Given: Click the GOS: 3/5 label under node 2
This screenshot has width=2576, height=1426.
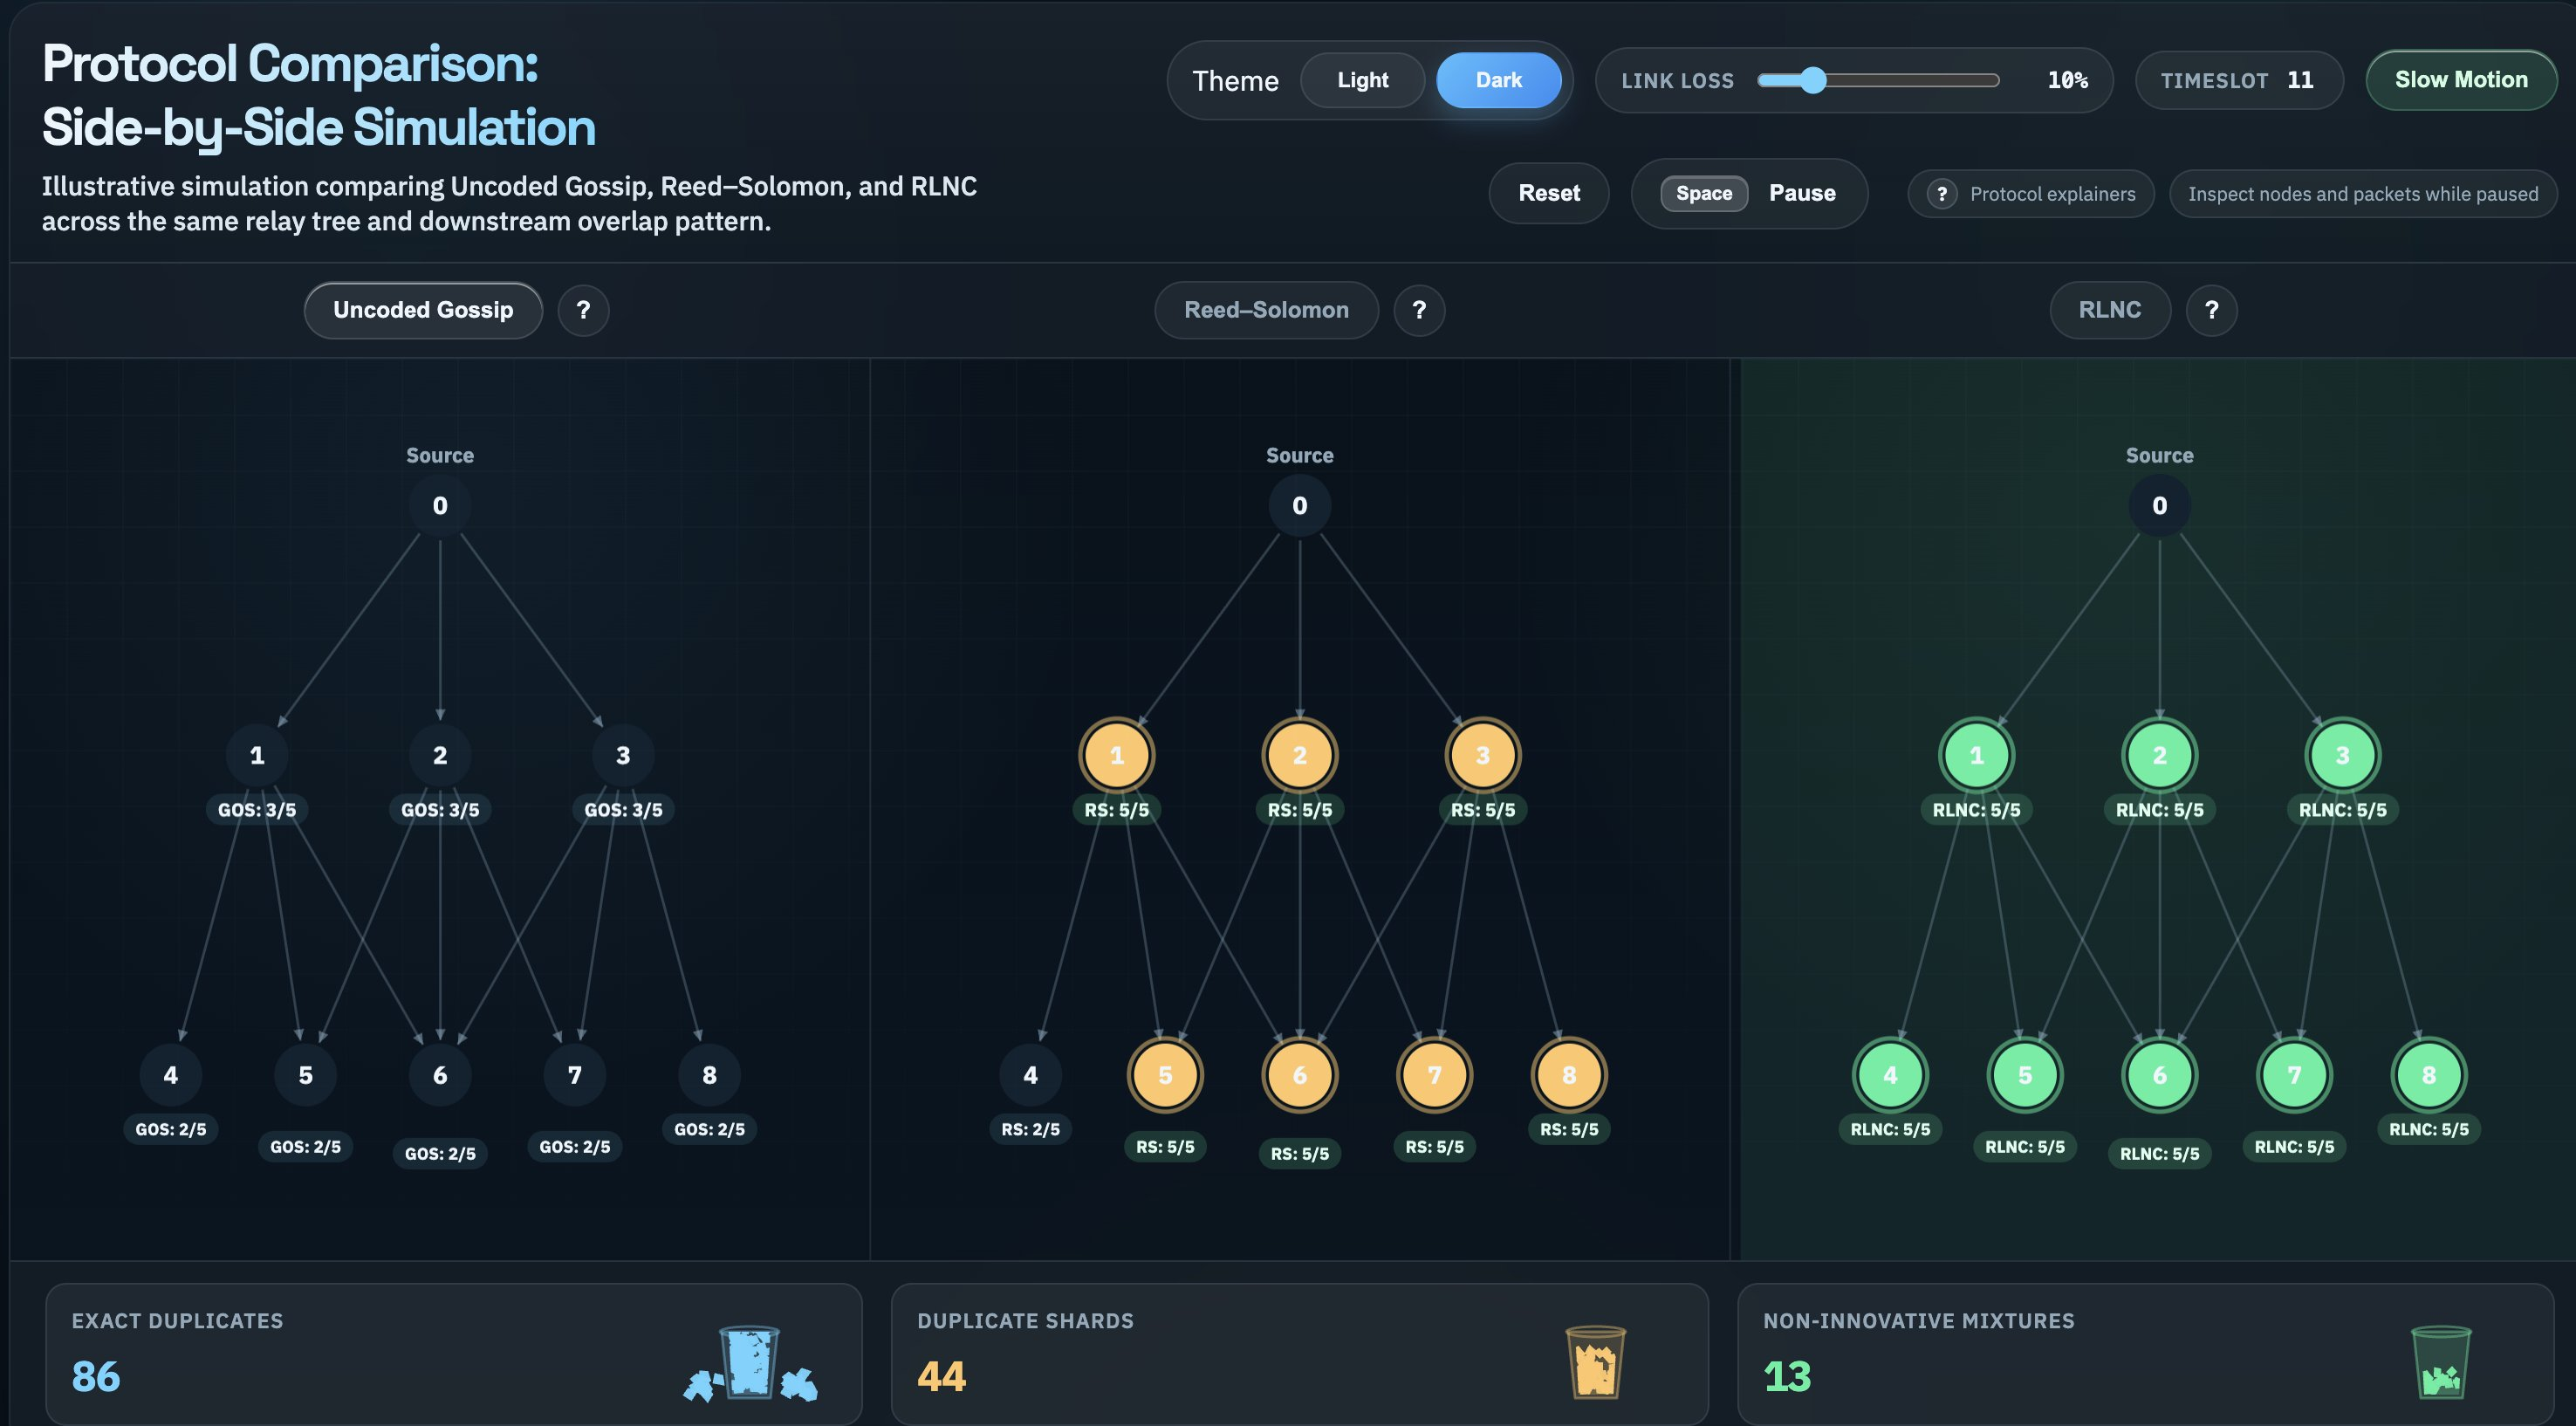Looking at the screenshot, I should 440,810.
